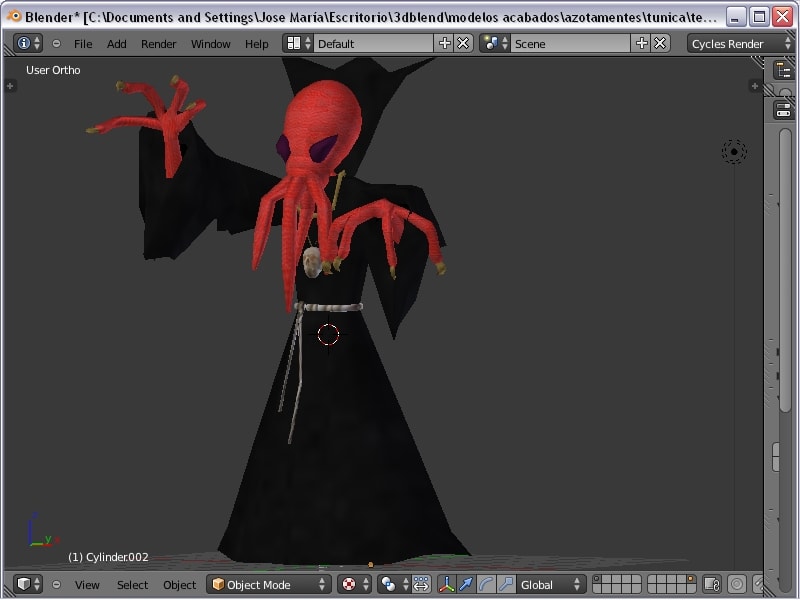Viewport: 800px width, 600px height.
Task: Delete the current Scene with X button
Action: (x=659, y=43)
